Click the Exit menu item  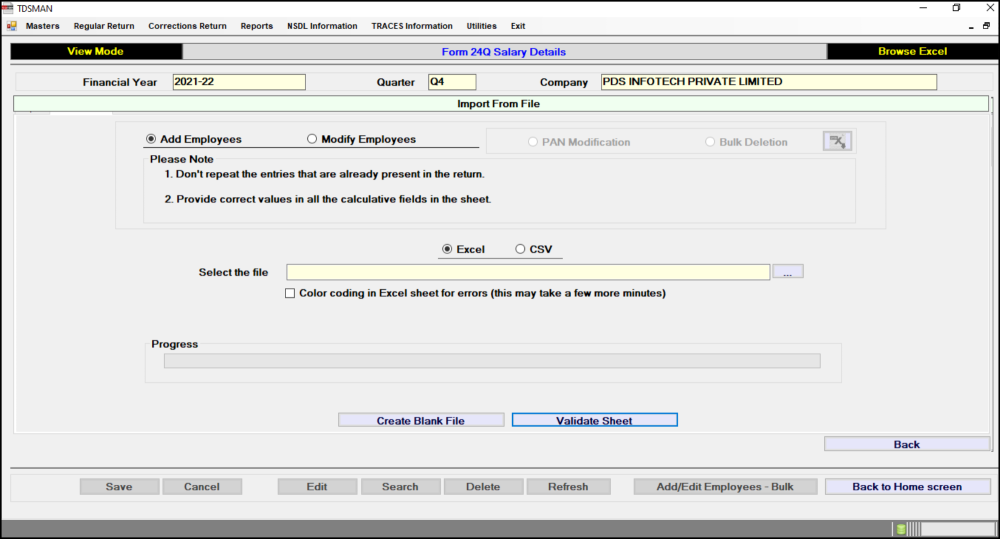click(x=518, y=26)
